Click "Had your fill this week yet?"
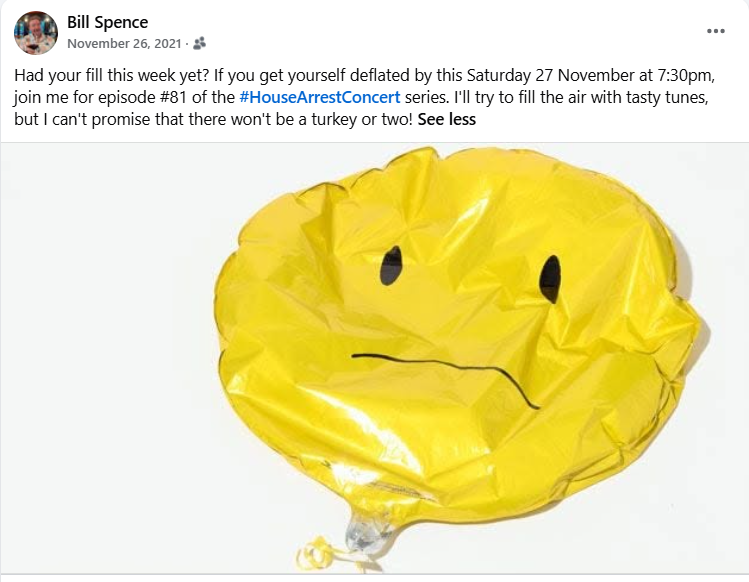749x582 pixels. coord(112,75)
